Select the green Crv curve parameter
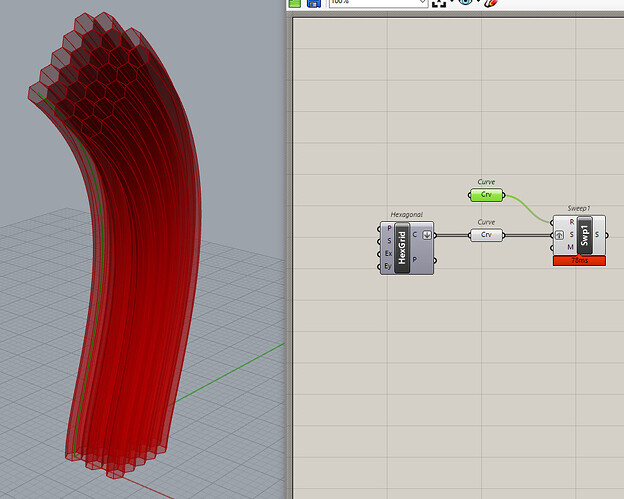 [x=486, y=195]
